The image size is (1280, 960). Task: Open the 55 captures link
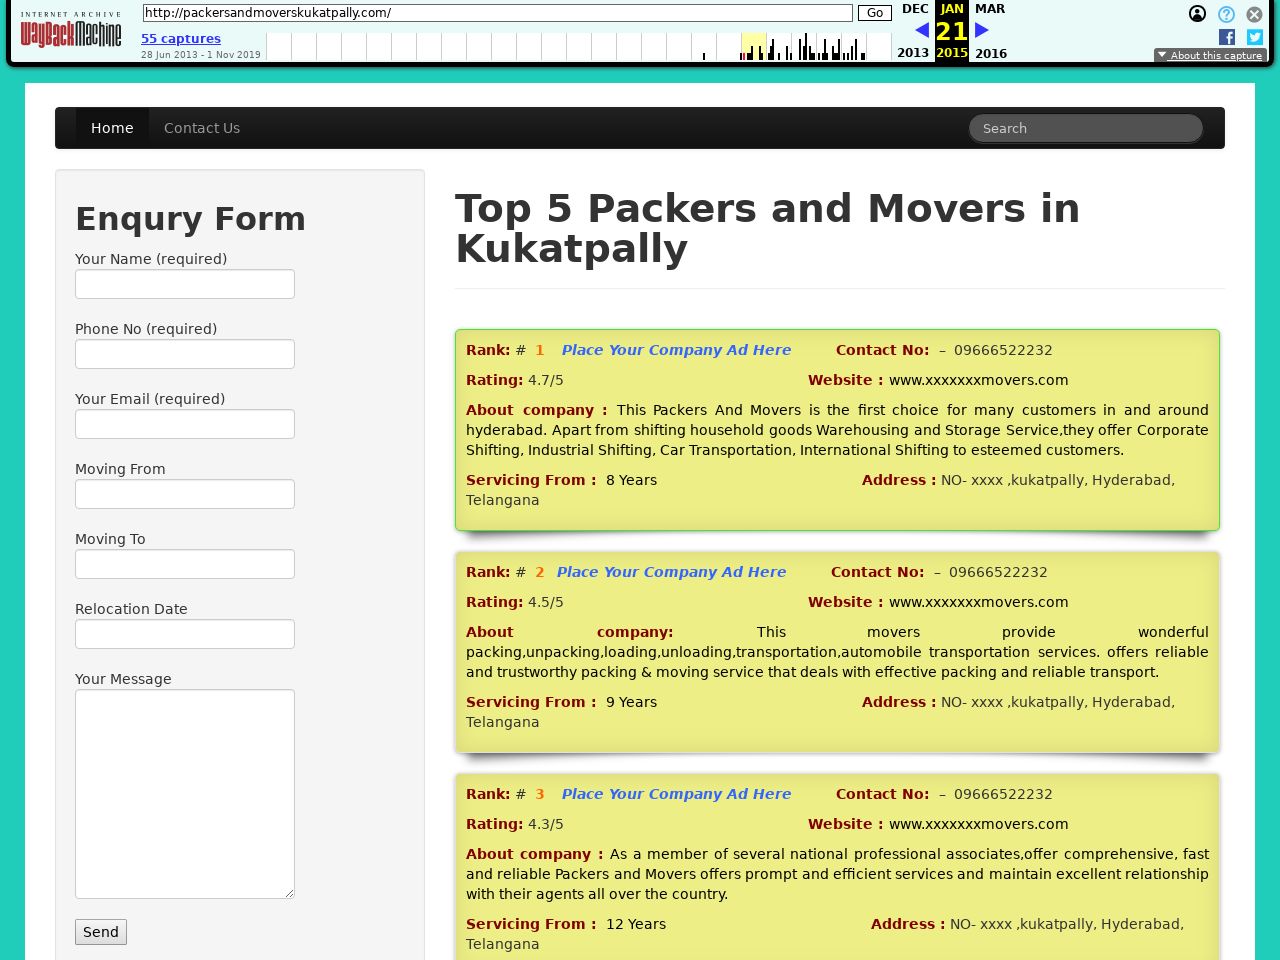click(181, 39)
